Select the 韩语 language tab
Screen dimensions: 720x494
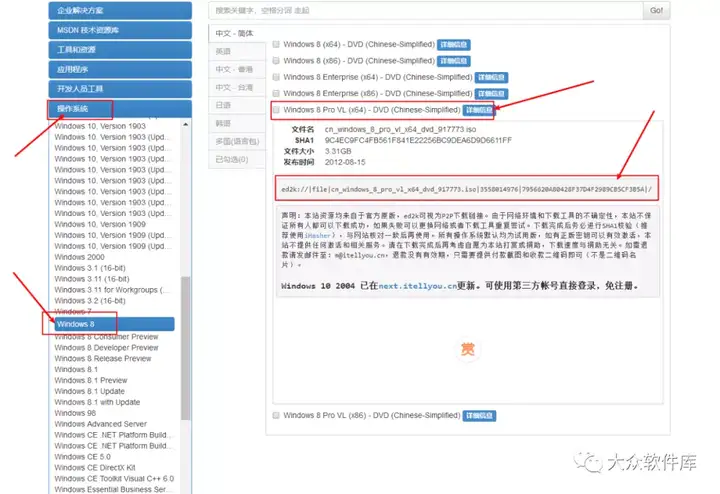[237, 124]
